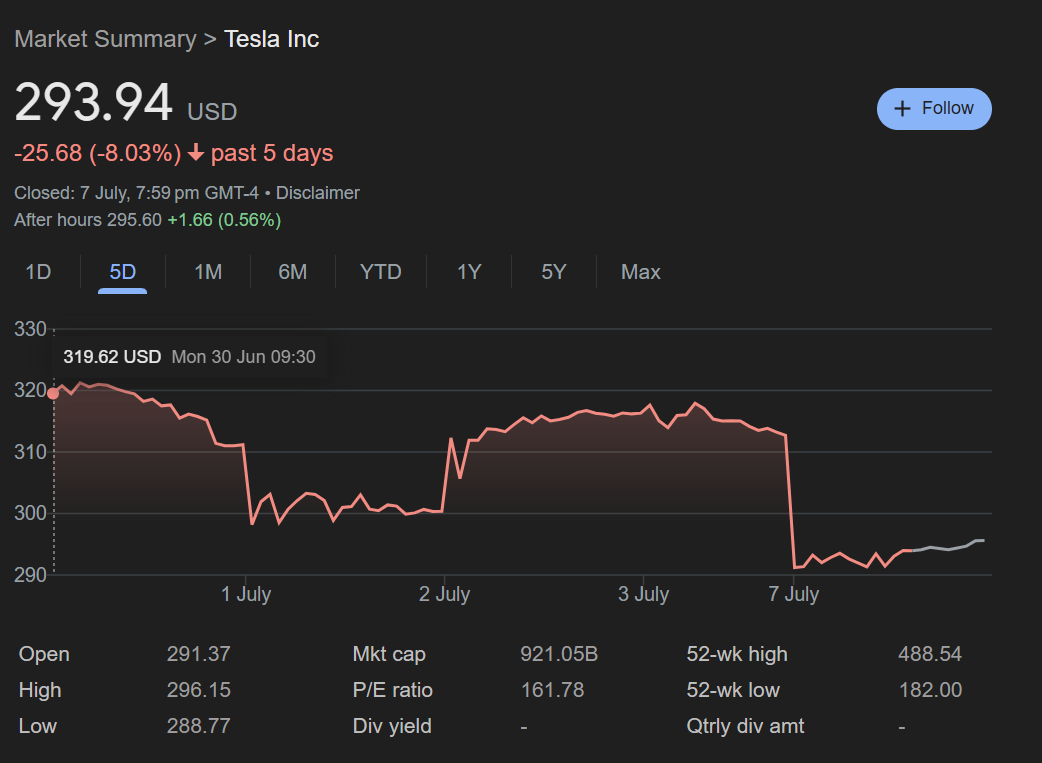
Task: Click the 290 y-axis label
Action: pos(30,575)
